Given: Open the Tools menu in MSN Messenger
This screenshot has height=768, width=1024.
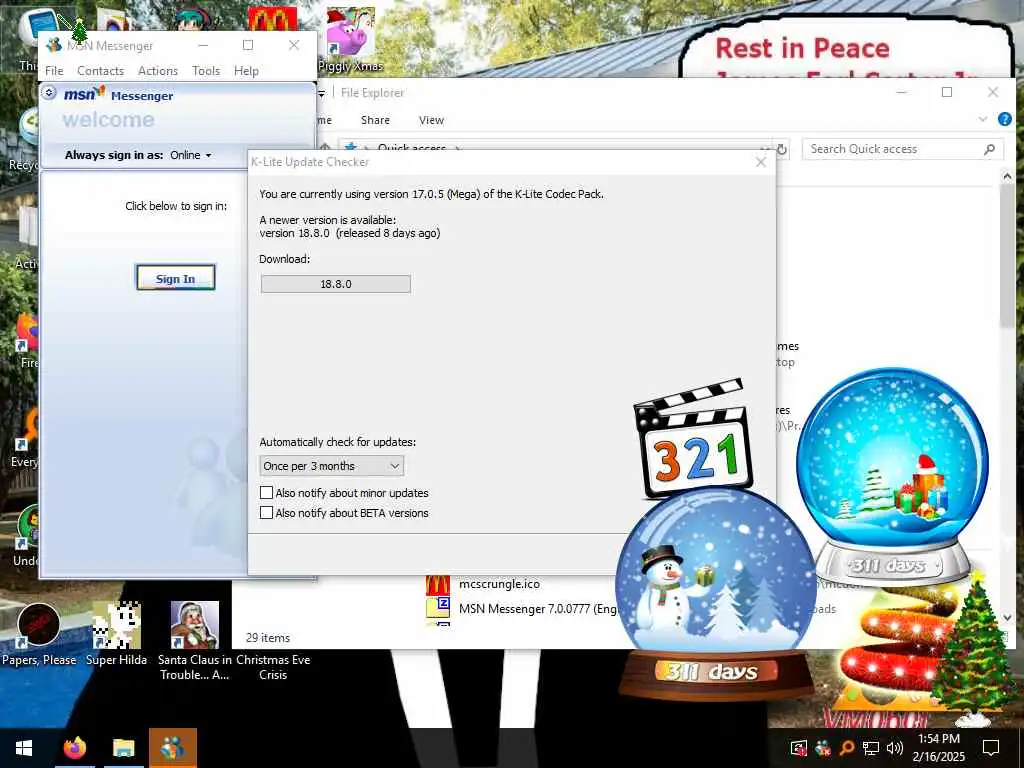Looking at the screenshot, I should click(x=206, y=71).
